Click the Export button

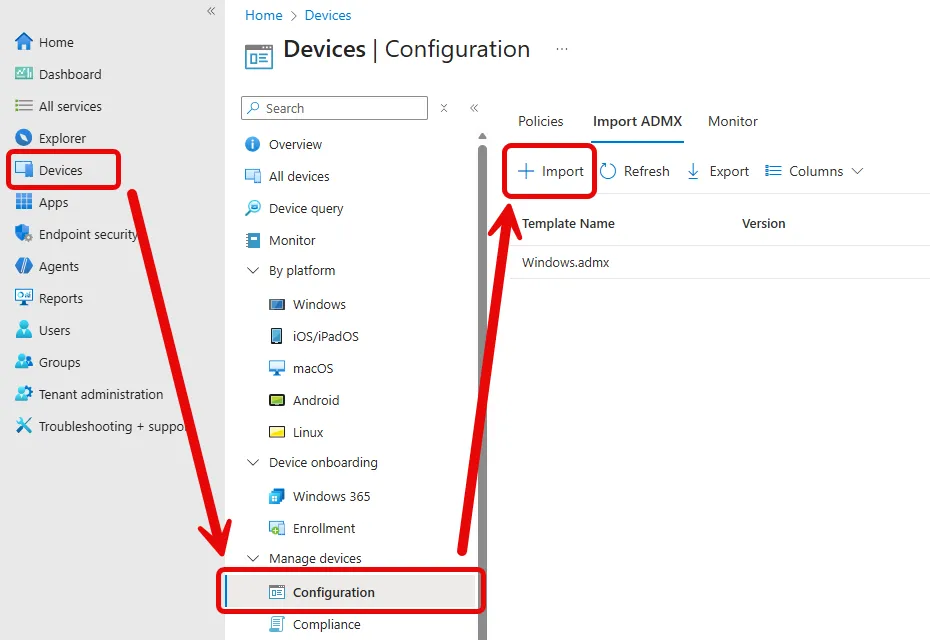pos(718,171)
